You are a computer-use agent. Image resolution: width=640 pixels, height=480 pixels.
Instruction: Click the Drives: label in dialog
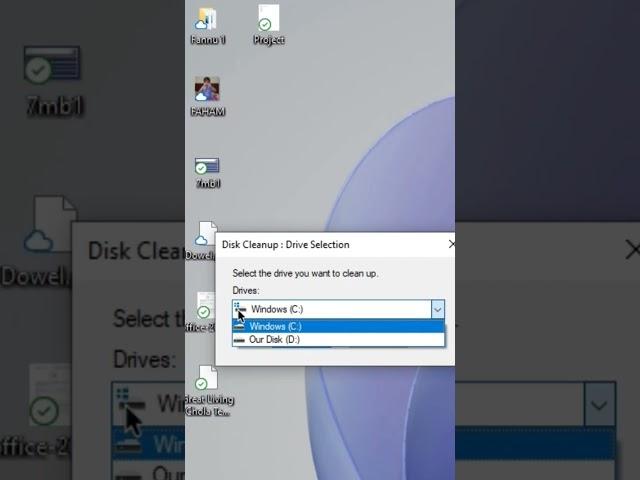pyautogui.click(x=246, y=290)
